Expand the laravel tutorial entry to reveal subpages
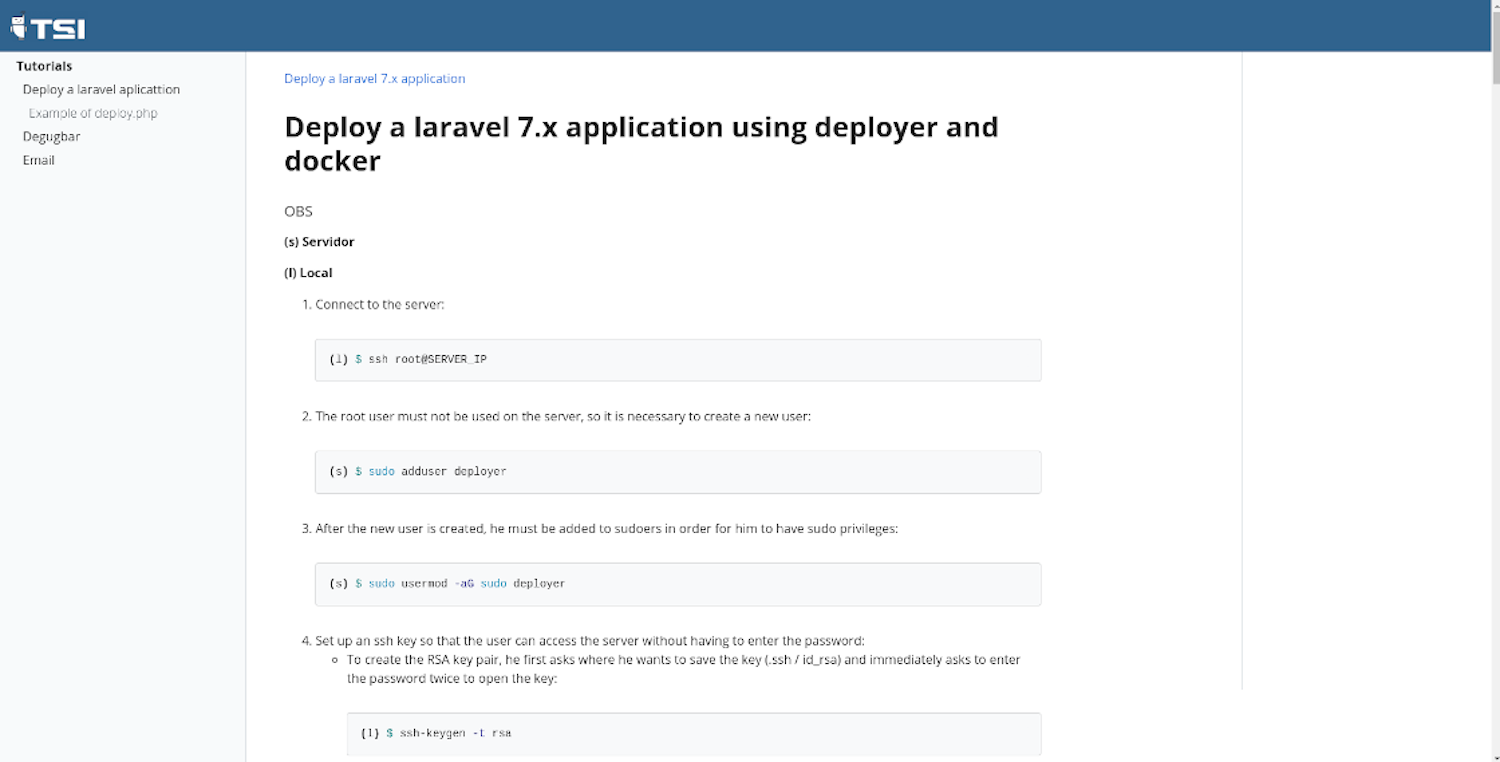The width and height of the screenshot is (1500, 762). pyautogui.click(x=100, y=89)
